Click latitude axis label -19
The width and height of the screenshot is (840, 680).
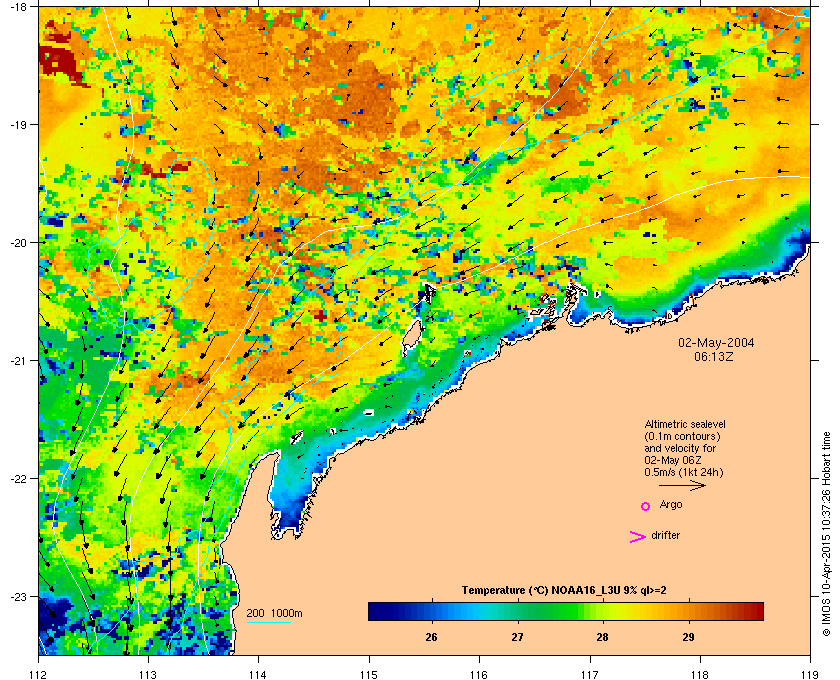[x=18, y=124]
